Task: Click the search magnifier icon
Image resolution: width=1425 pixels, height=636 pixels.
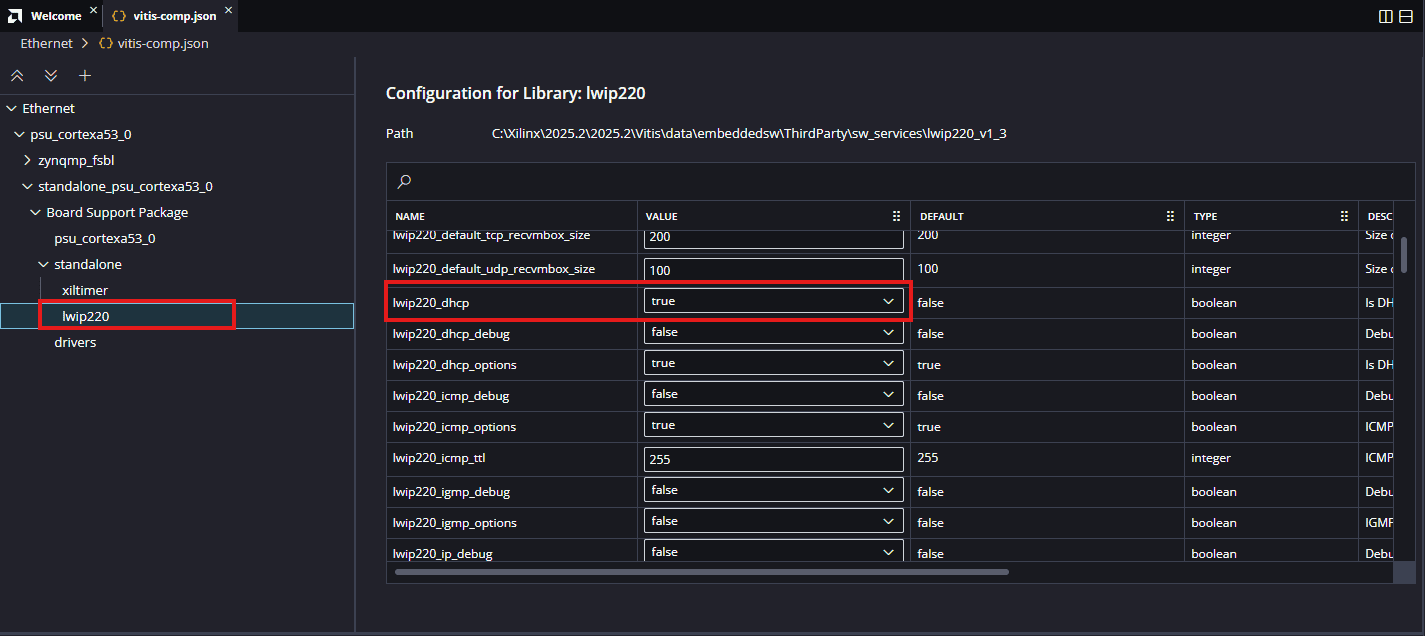Action: pos(404,182)
